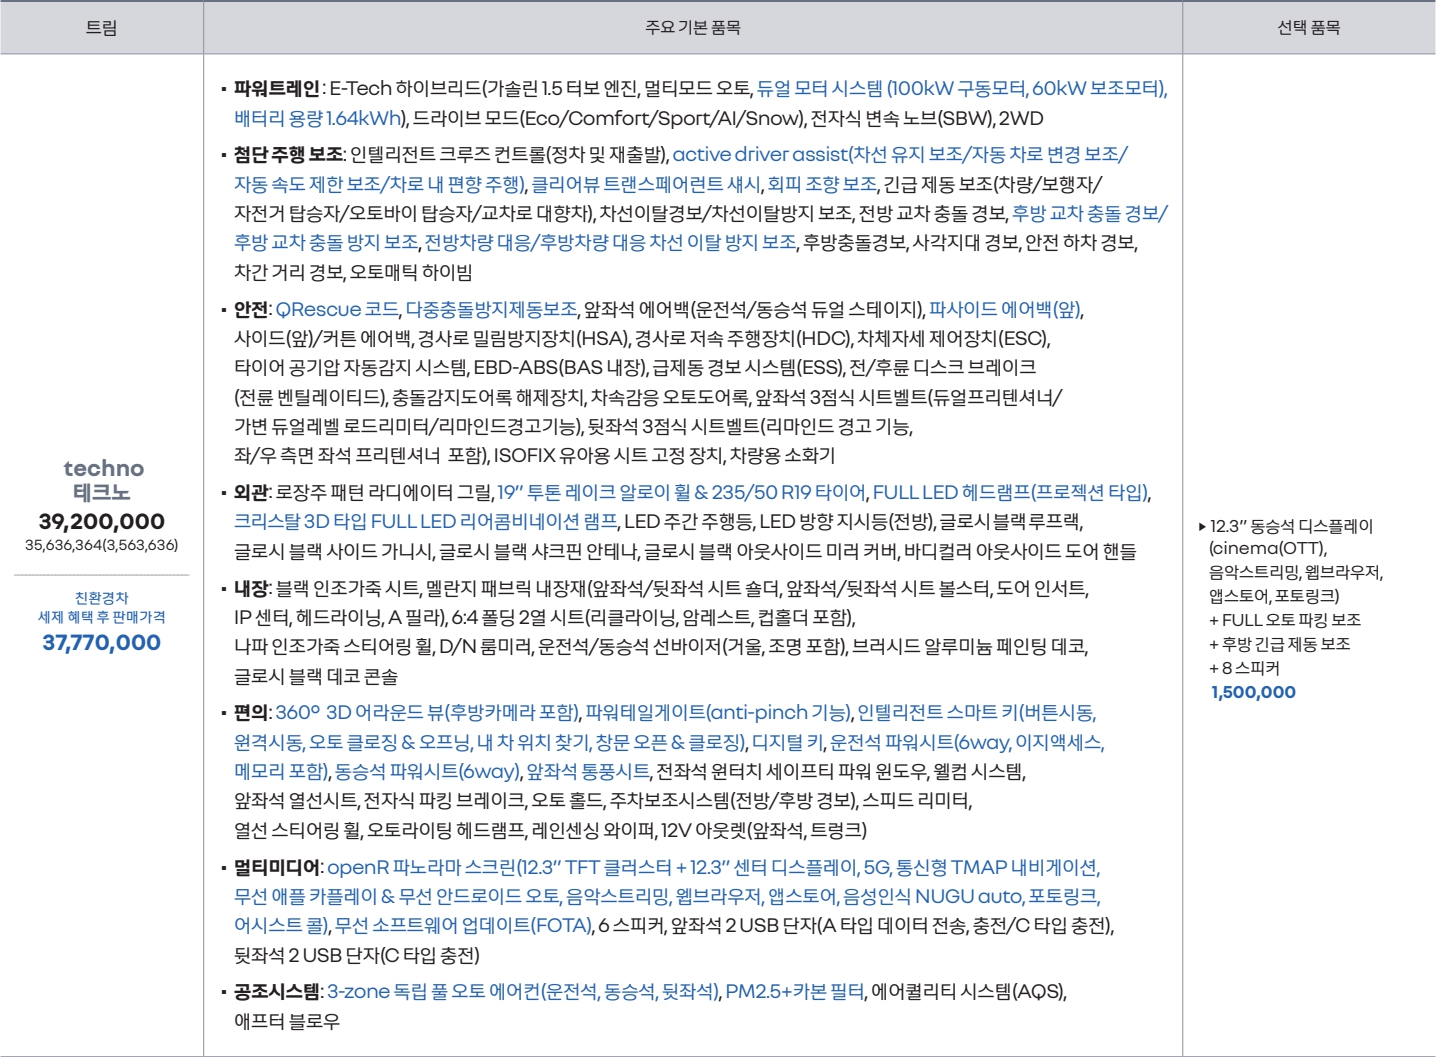Screen dimensions: 1436x1057
Task: Click '무선 소프트웨어 업데이트(FOTA)' text
Action: pyautogui.click(x=463, y=926)
